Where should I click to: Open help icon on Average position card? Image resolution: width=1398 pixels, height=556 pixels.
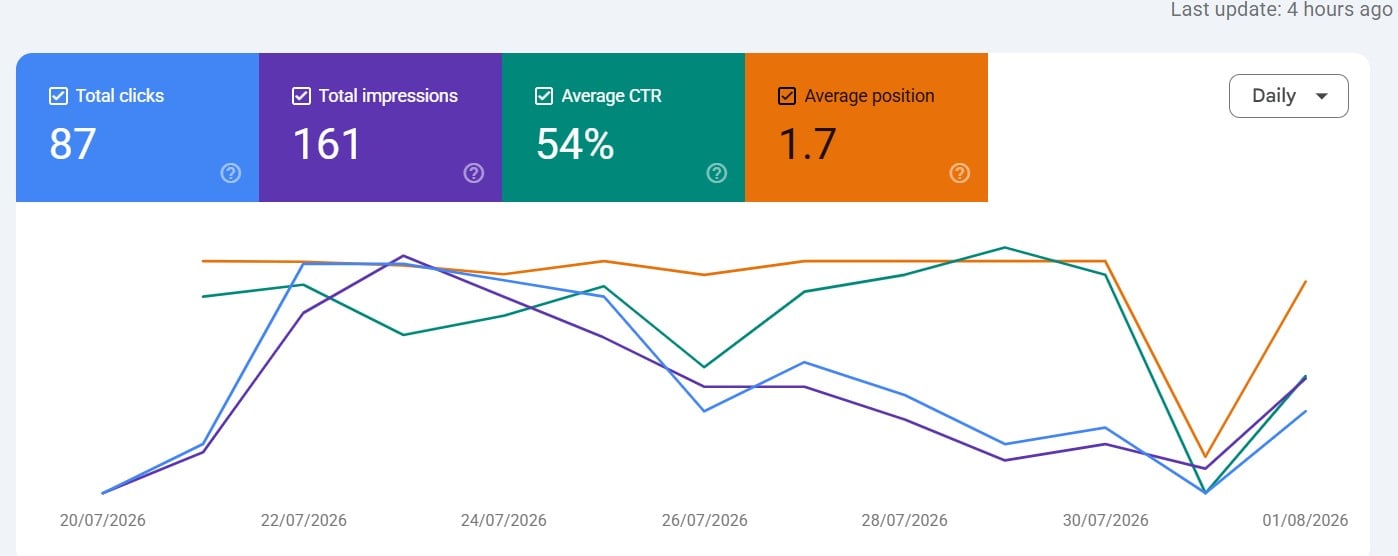click(x=960, y=173)
